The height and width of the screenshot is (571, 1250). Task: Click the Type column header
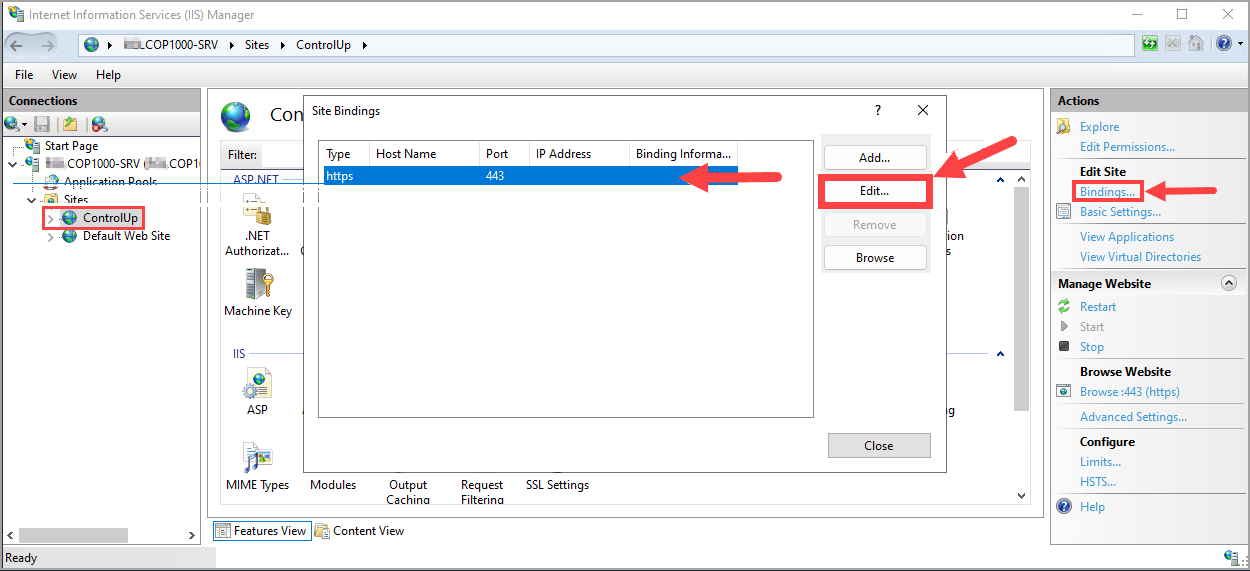coord(345,154)
